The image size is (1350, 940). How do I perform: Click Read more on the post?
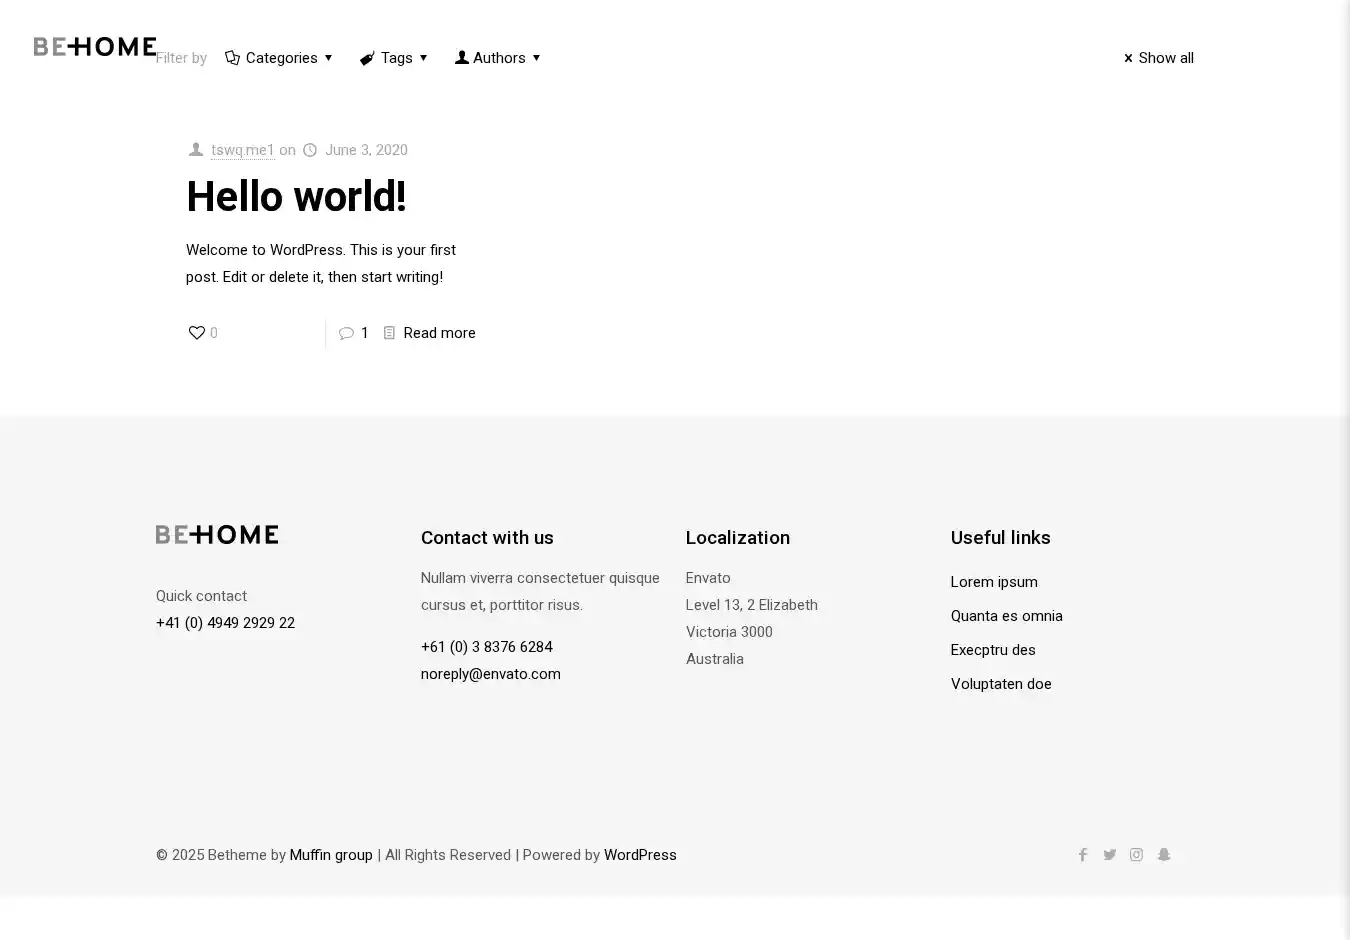pyautogui.click(x=439, y=333)
